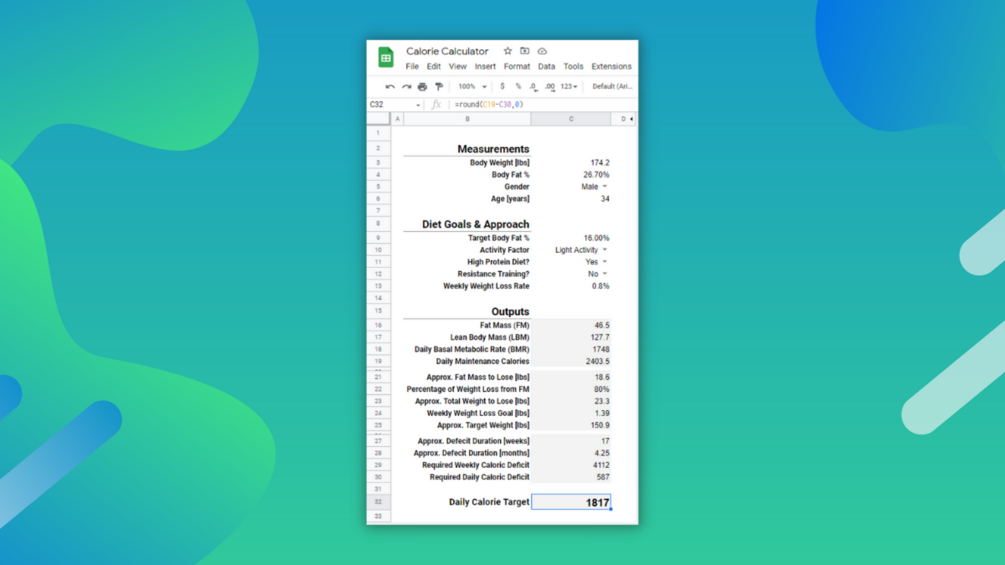The image size is (1005, 565).
Task: Select column B header
Action: coord(467,119)
